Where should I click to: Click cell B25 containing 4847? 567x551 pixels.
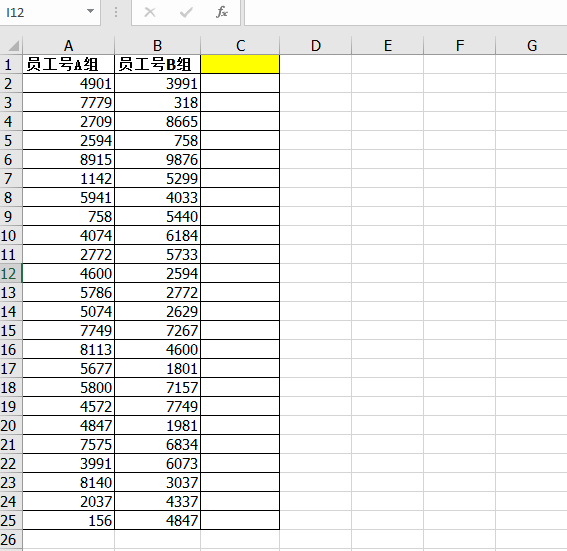coord(157,520)
